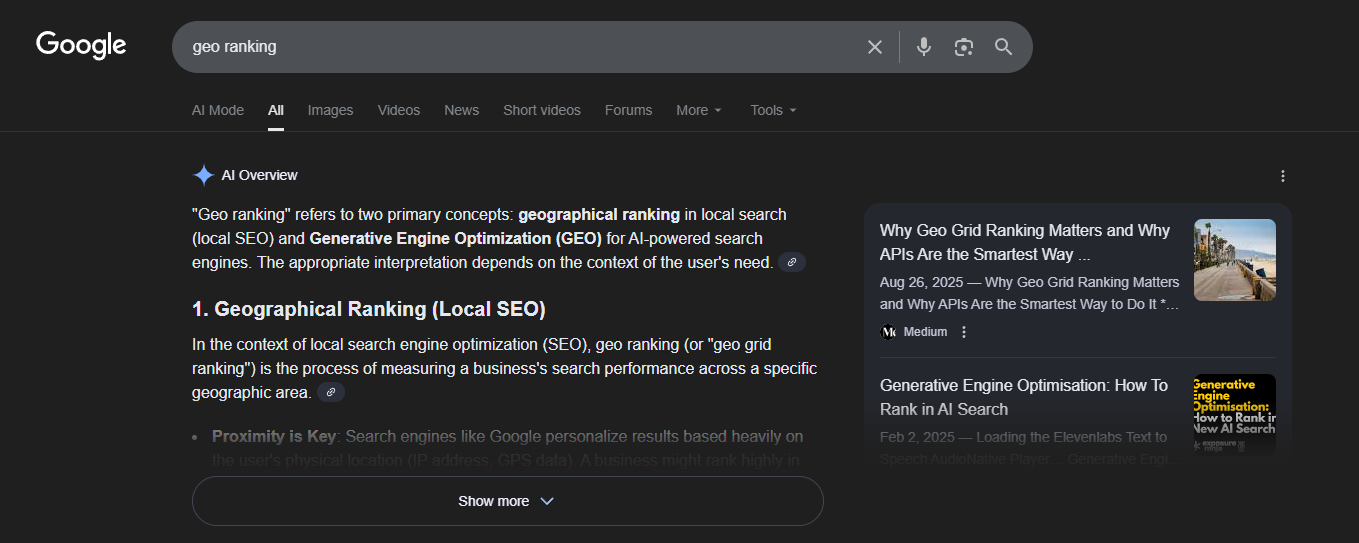
Task: Click the Generative Engine Optimisation thumbnail
Action: coord(1235,415)
